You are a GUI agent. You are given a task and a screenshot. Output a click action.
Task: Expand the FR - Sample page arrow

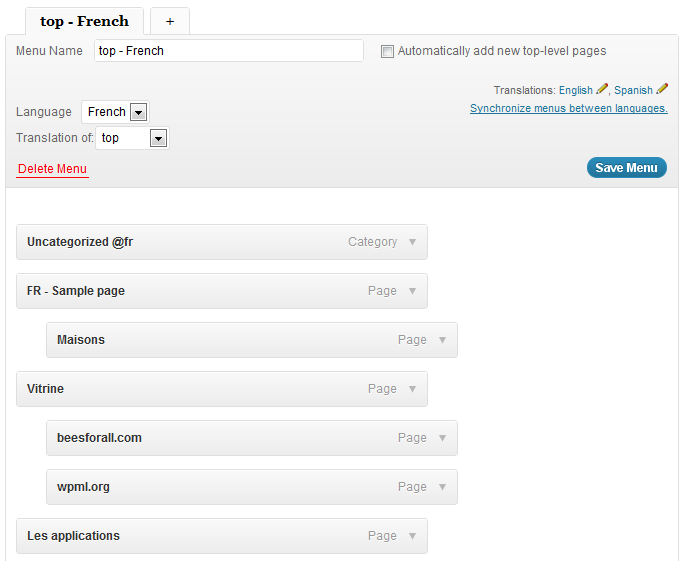click(x=412, y=291)
